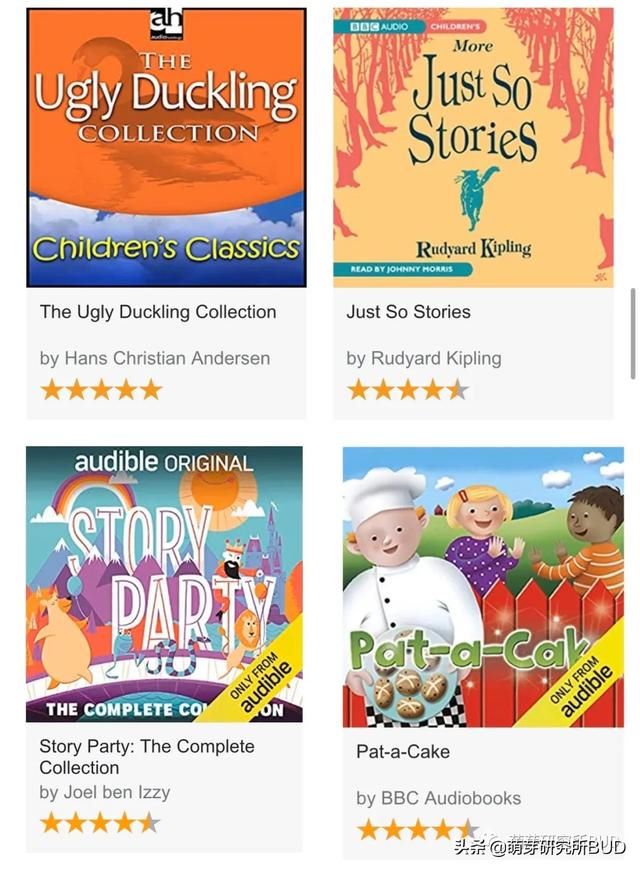Image resolution: width=640 pixels, height=870 pixels.
Task: Open the Story Party audible original cover
Action: click(164, 584)
